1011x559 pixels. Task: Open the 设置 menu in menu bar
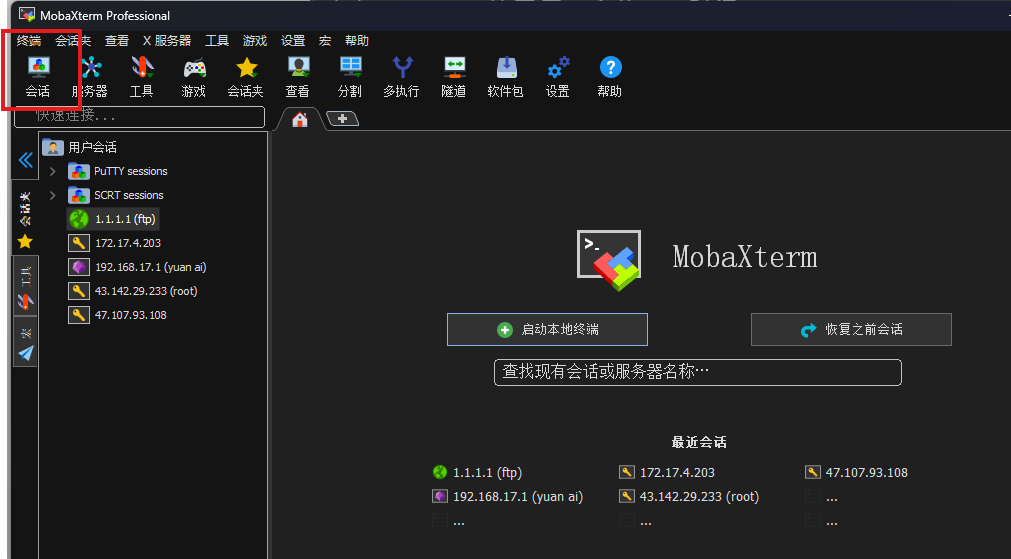point(293,41)
